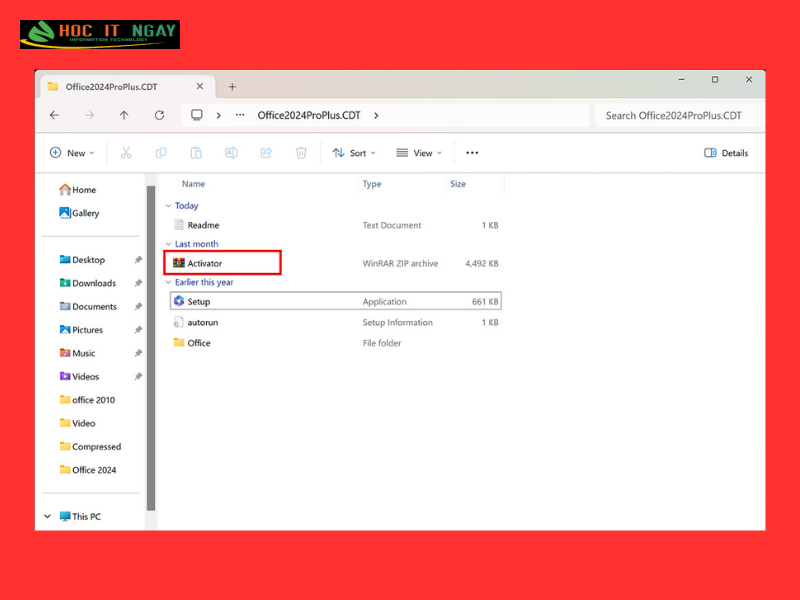Click the address bar ellipsis for hidden path
This screenshot has height=600, width=800.
pyautogui.click(x=240, y=115)
